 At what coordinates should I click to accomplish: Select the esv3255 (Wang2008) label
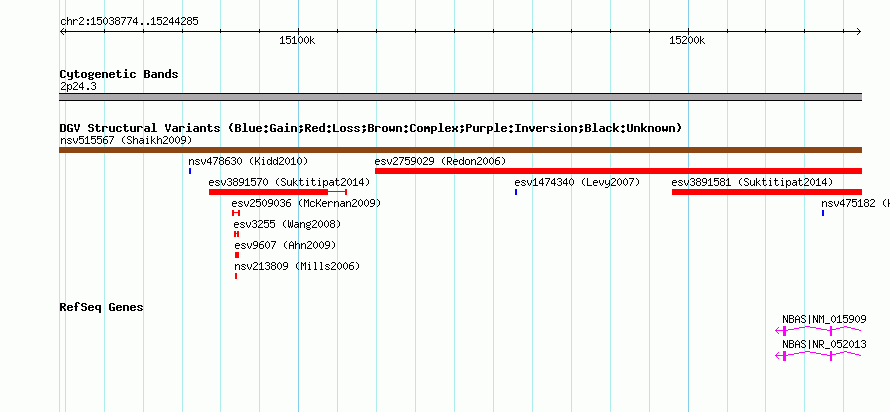point(287,224)
